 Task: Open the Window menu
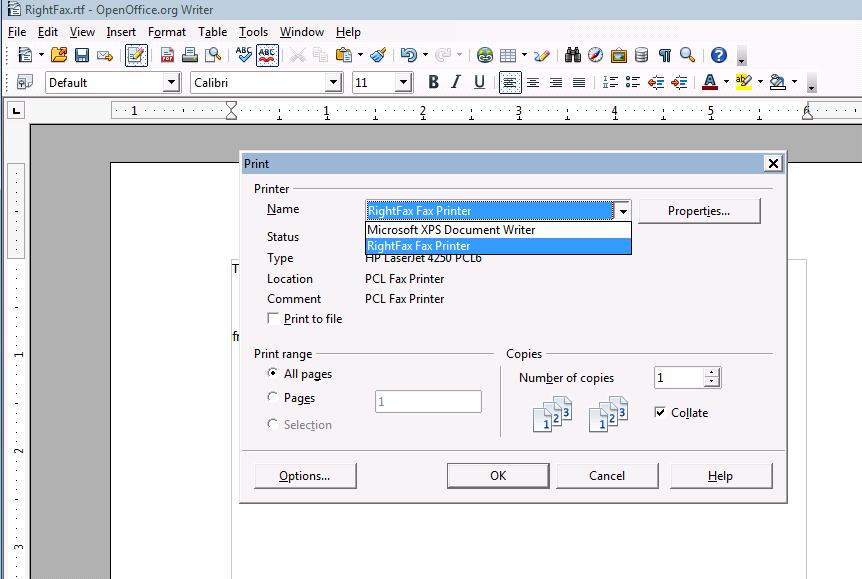[302, 32]
